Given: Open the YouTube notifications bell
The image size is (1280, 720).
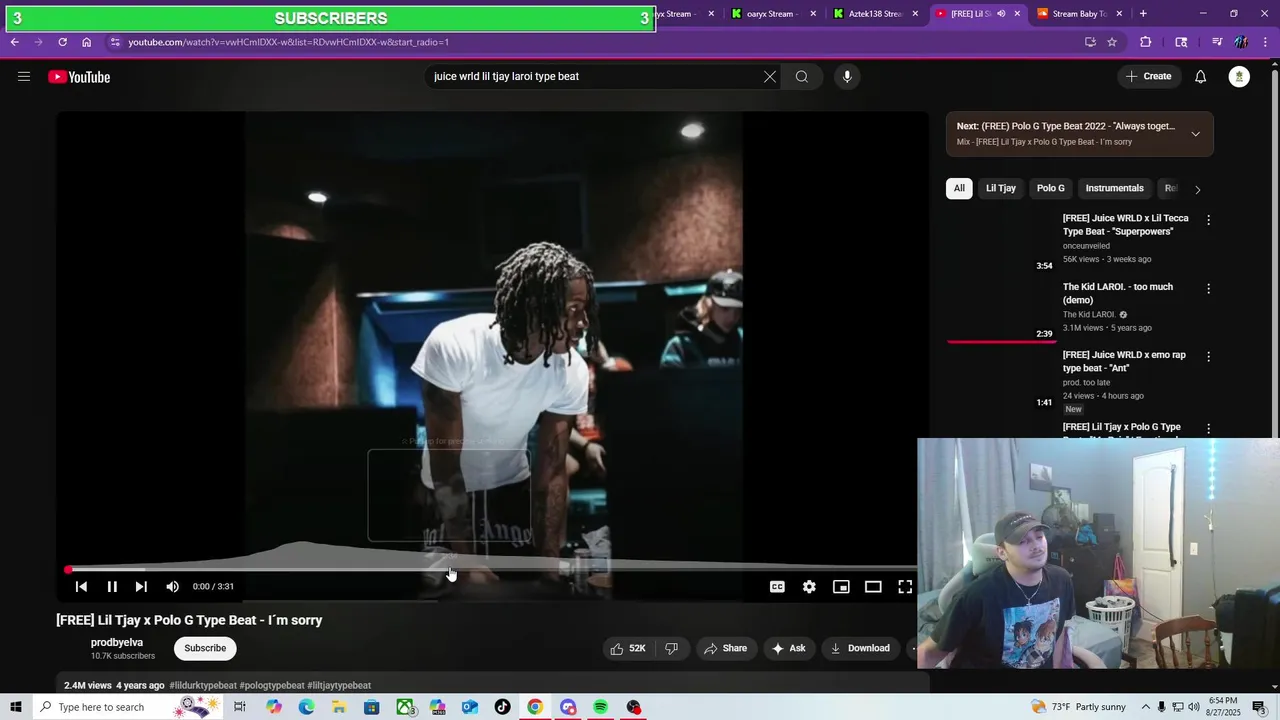Looking at the screenshot, I should [x=1201, y=77].
